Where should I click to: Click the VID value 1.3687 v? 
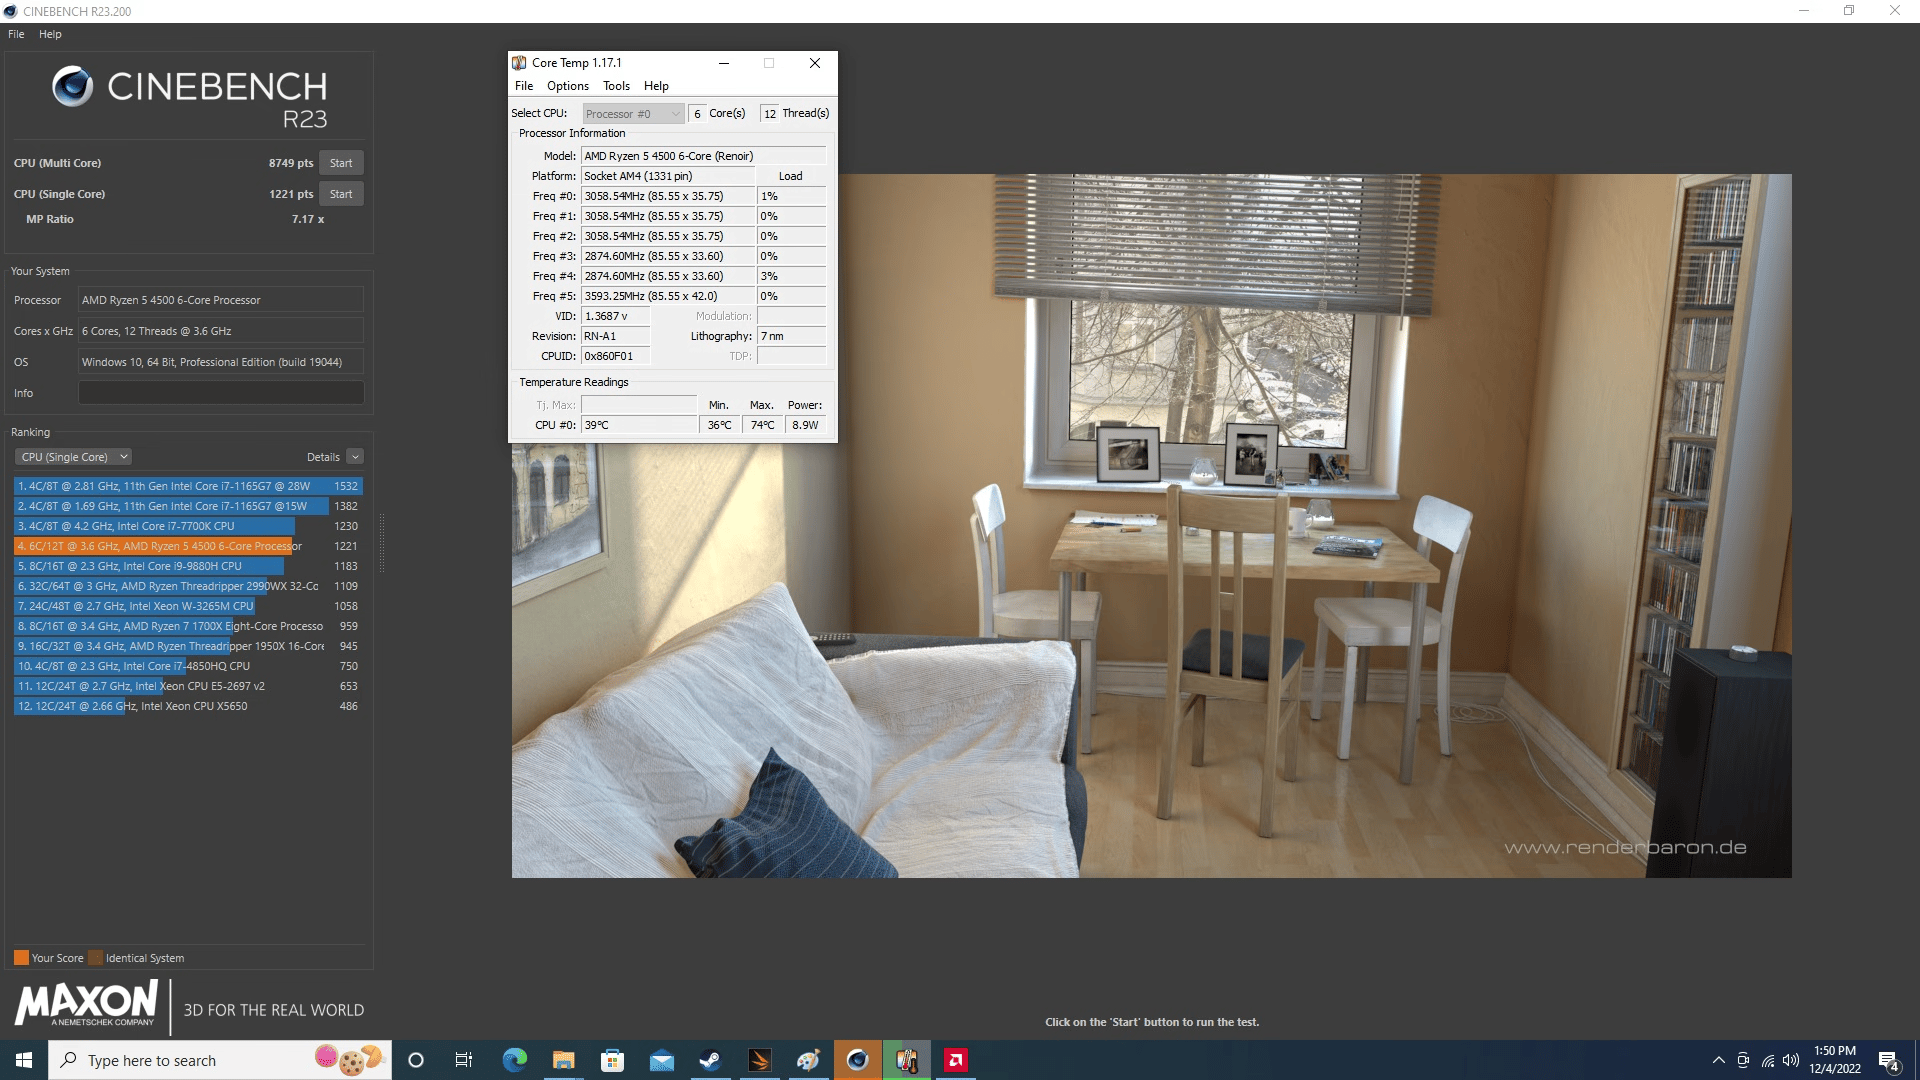(616, 316)
